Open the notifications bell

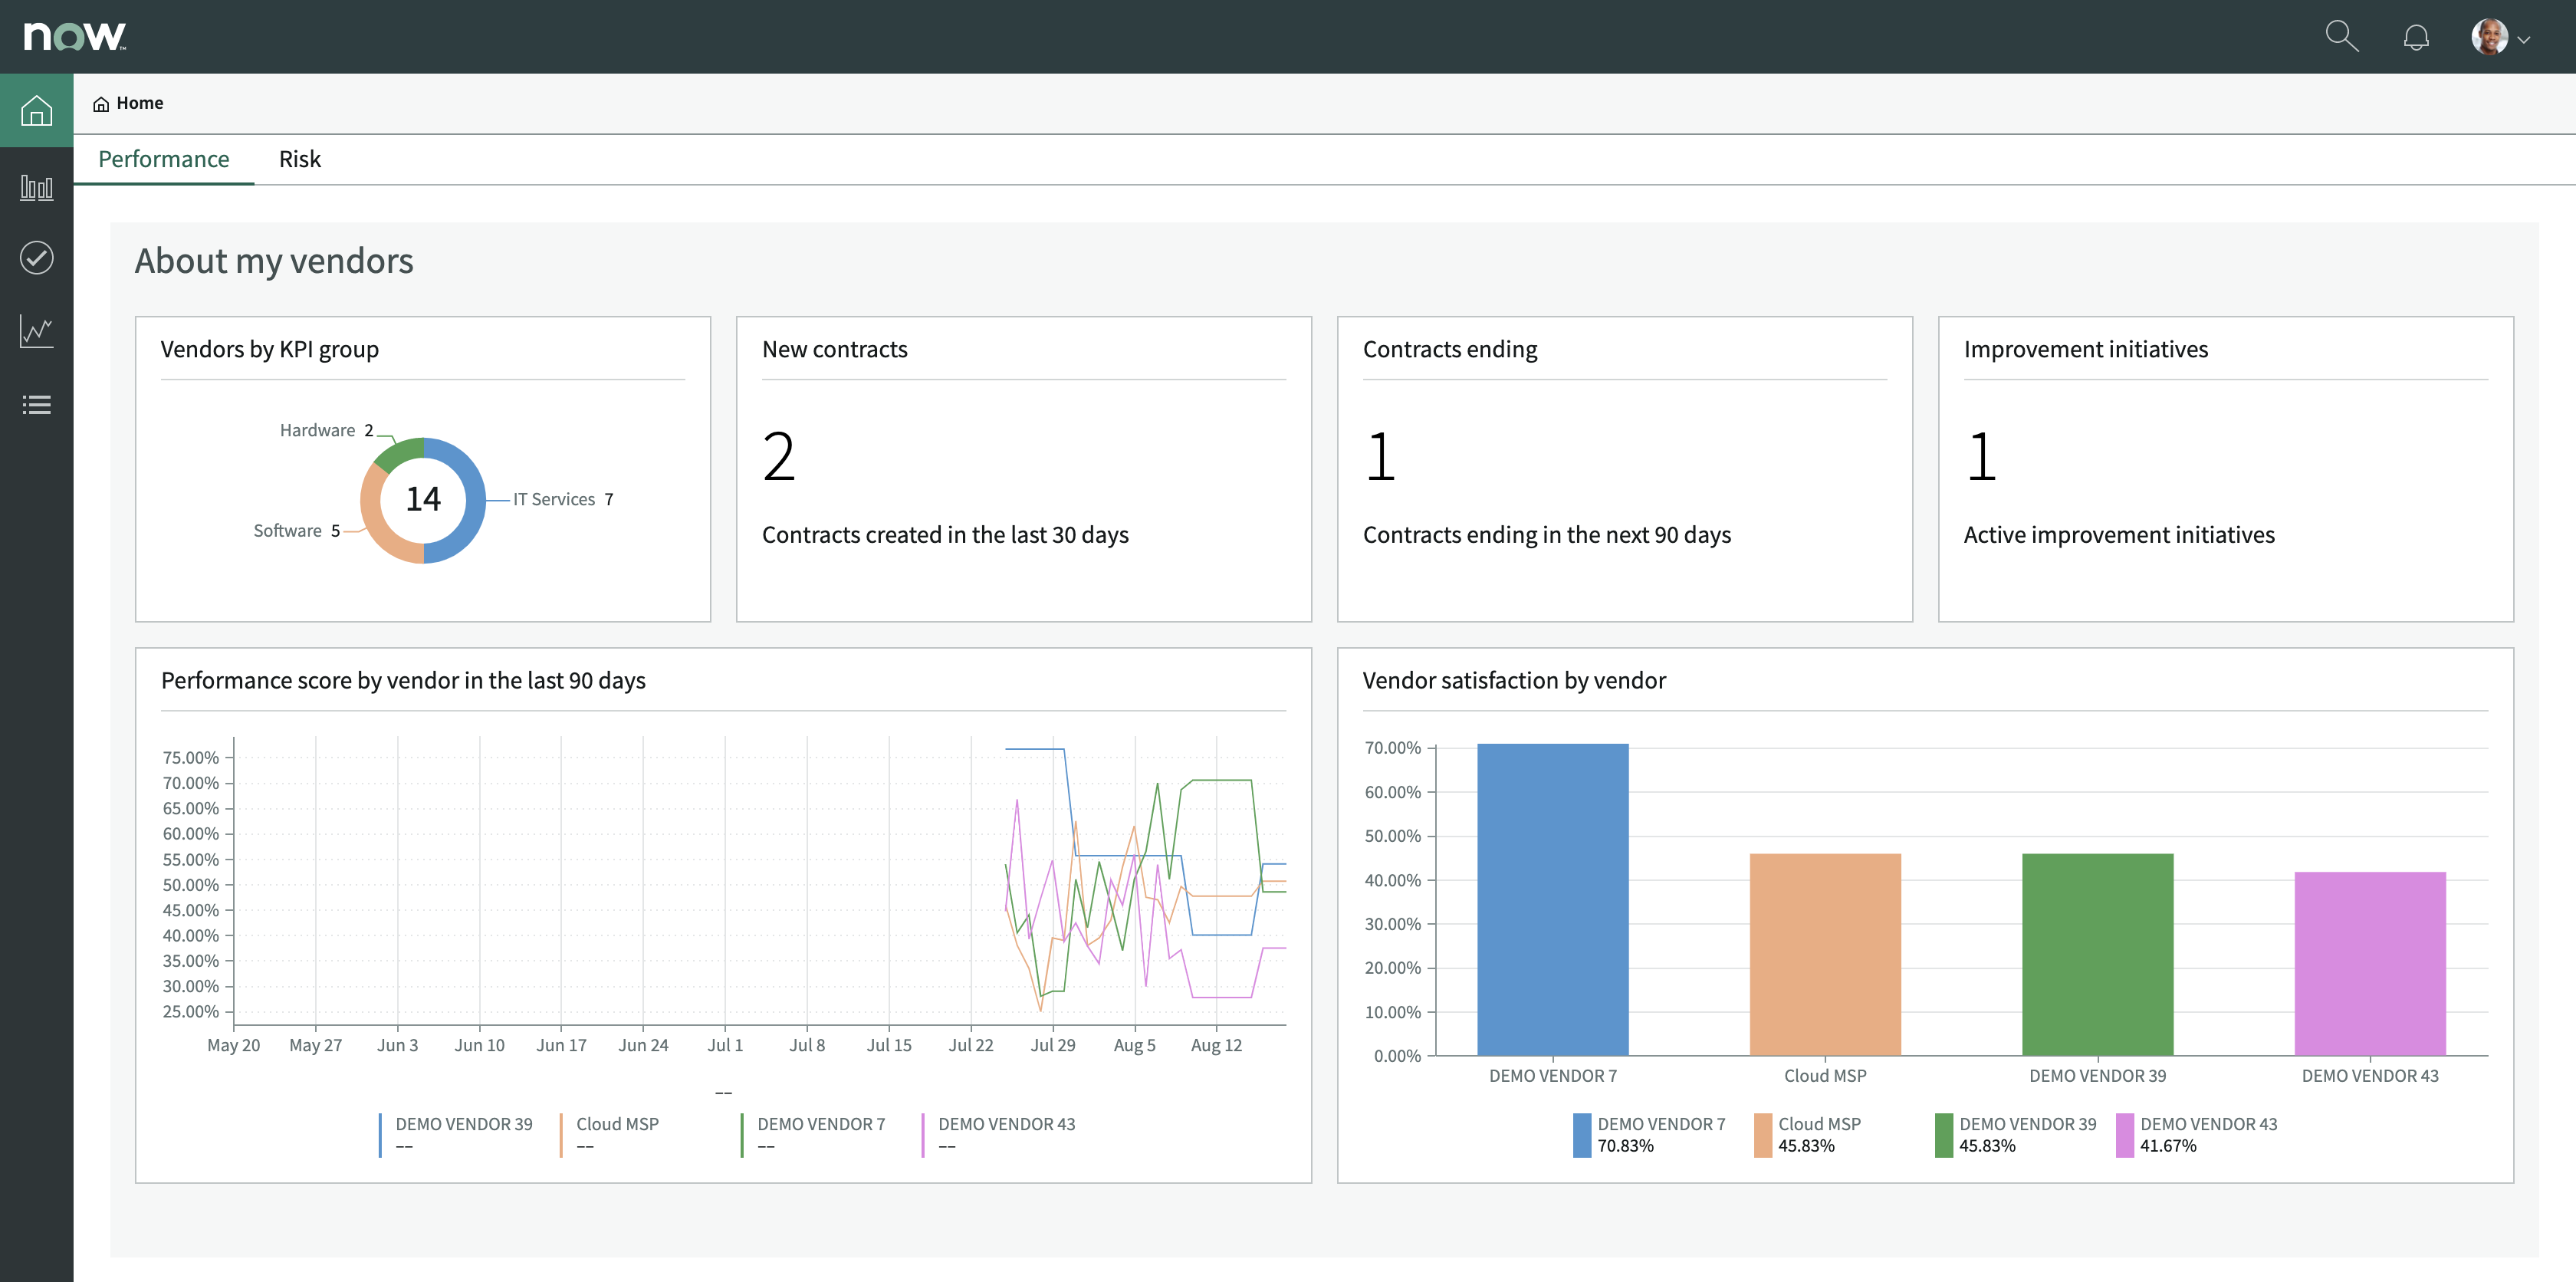coord(2416,38)
